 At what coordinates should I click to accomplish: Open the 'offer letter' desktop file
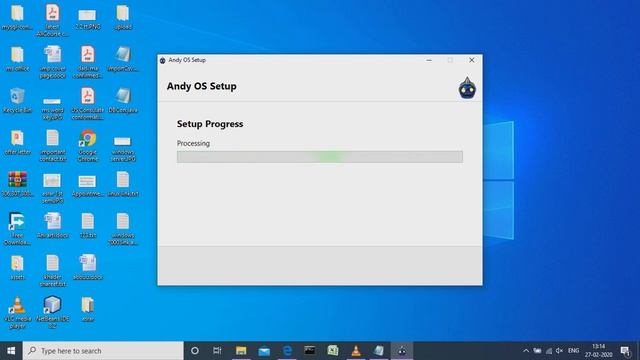coord(17,142)
